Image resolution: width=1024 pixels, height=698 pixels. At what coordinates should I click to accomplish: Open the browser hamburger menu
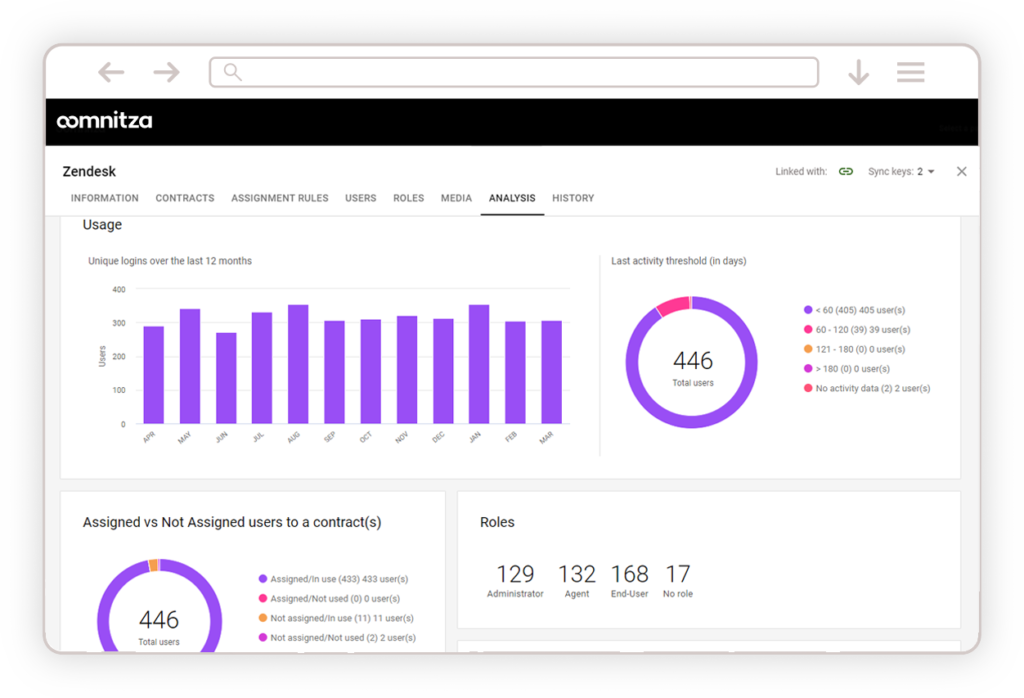point(910,72)
